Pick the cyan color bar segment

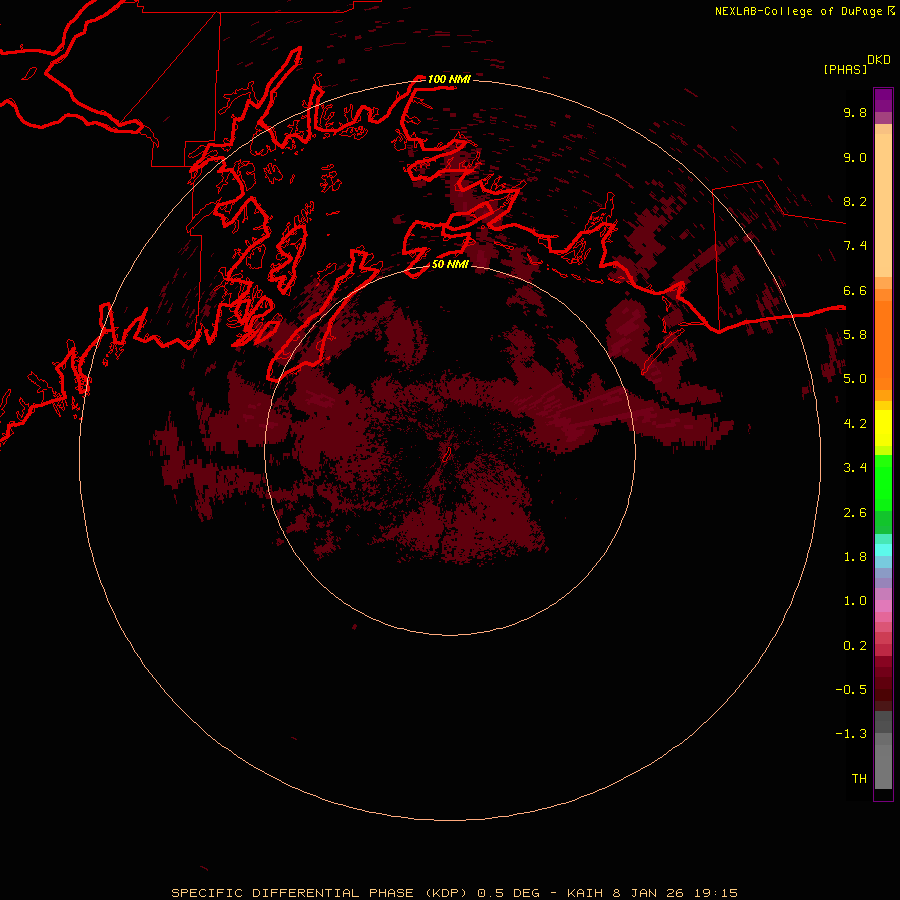click(883, 550)
